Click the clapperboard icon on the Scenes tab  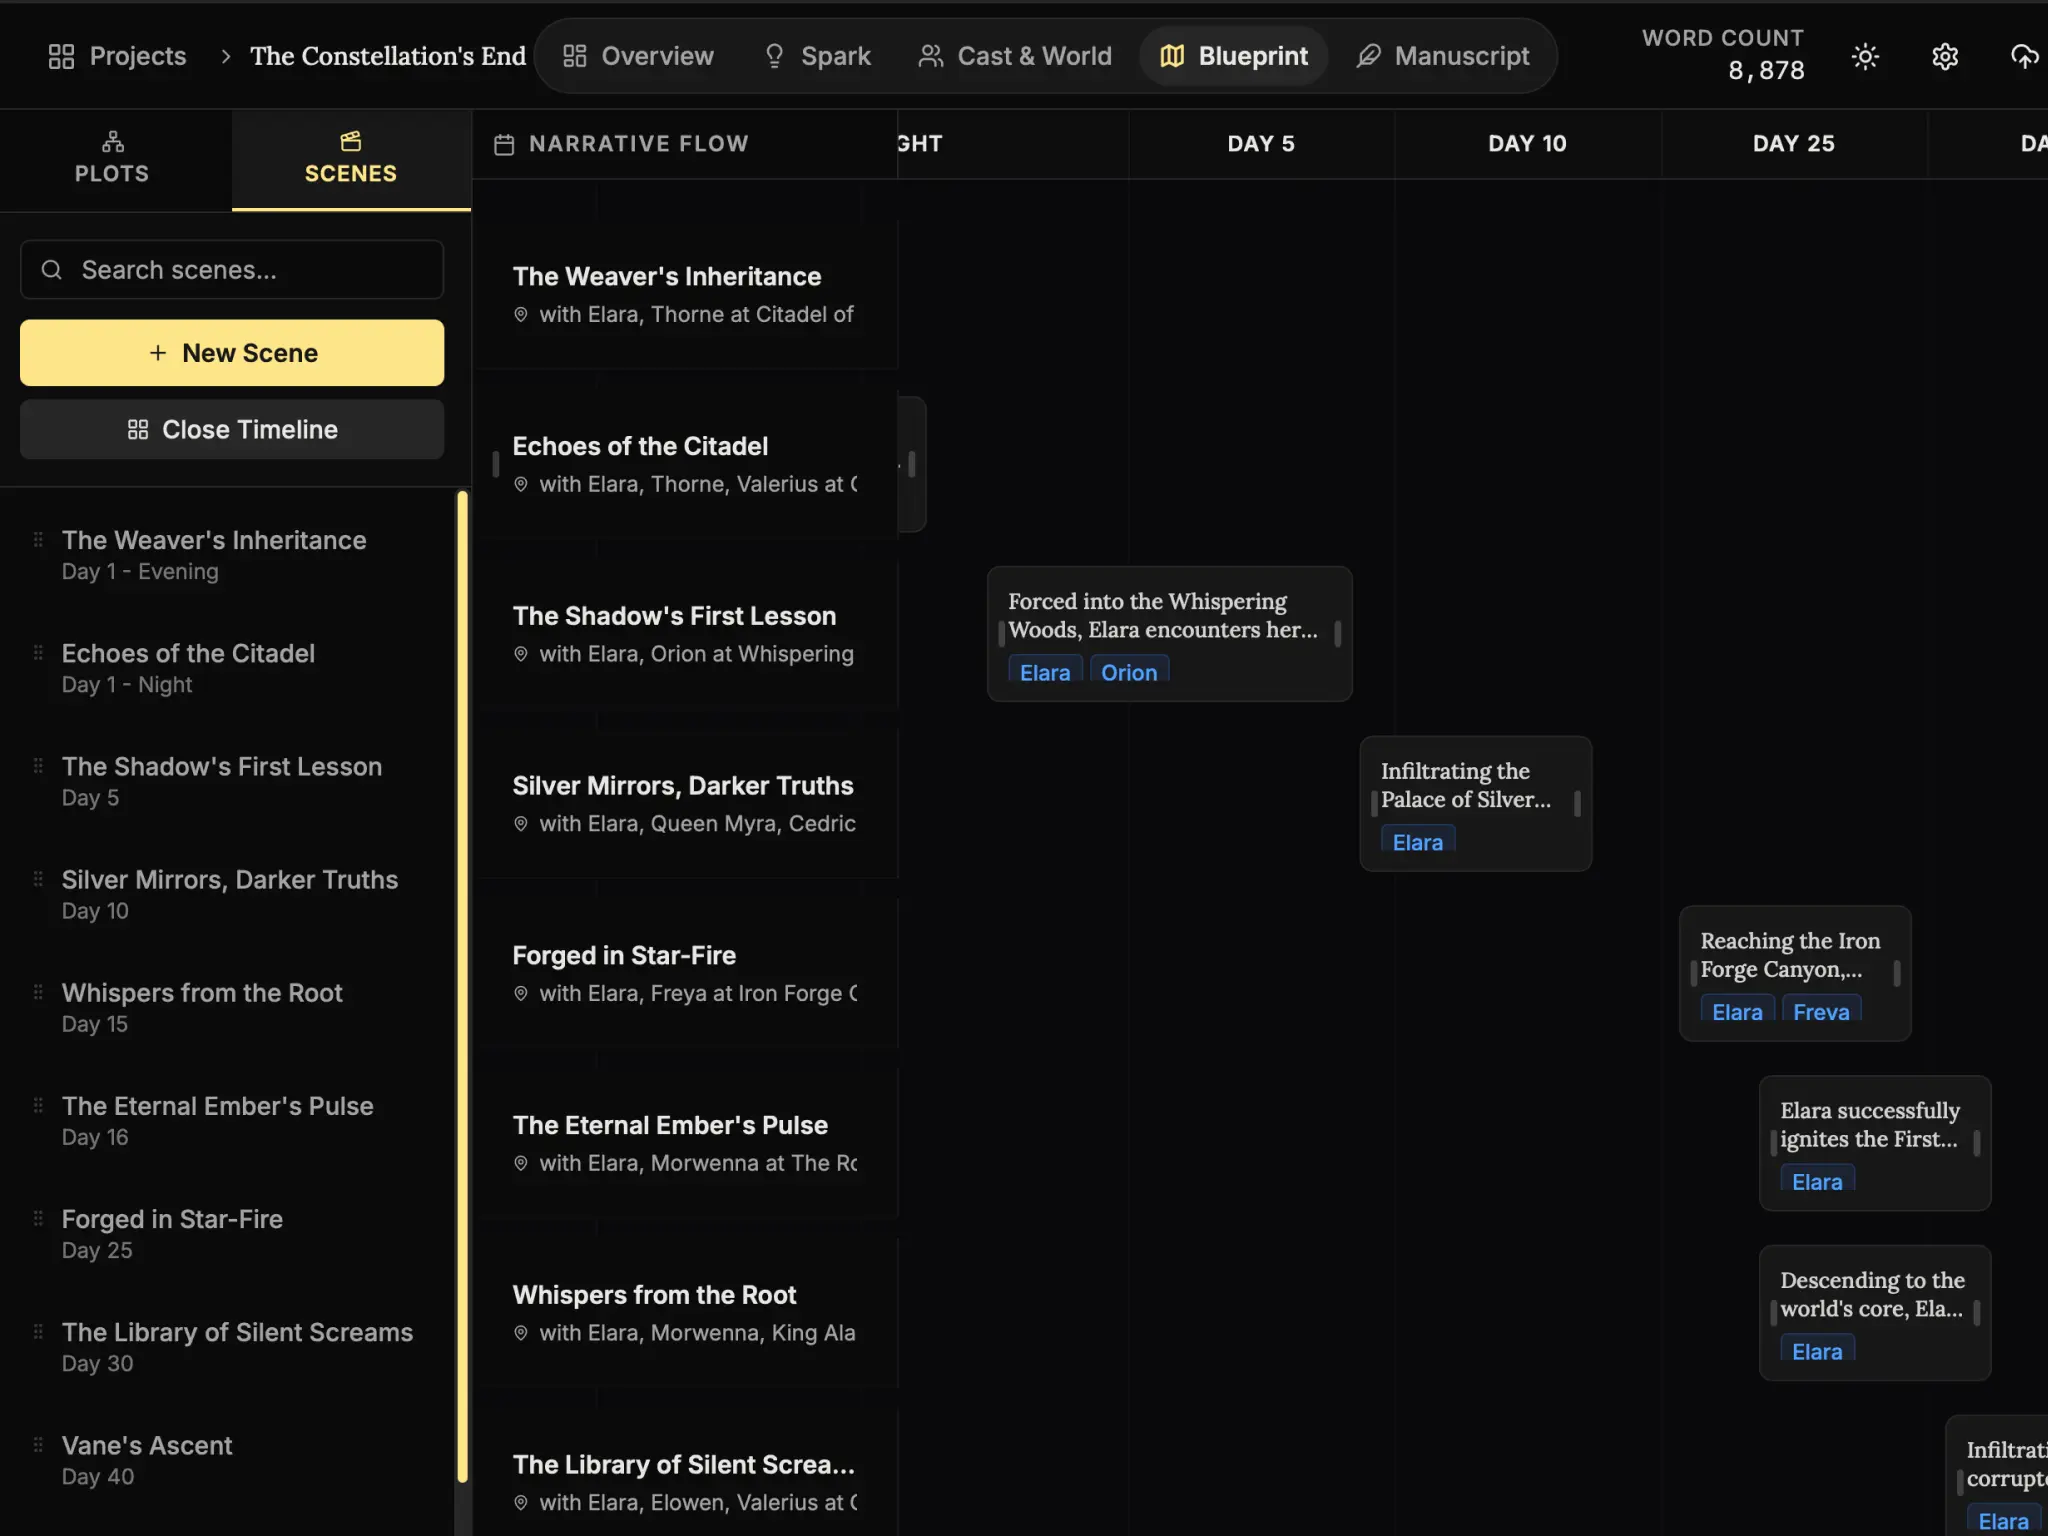pos(350,140)
